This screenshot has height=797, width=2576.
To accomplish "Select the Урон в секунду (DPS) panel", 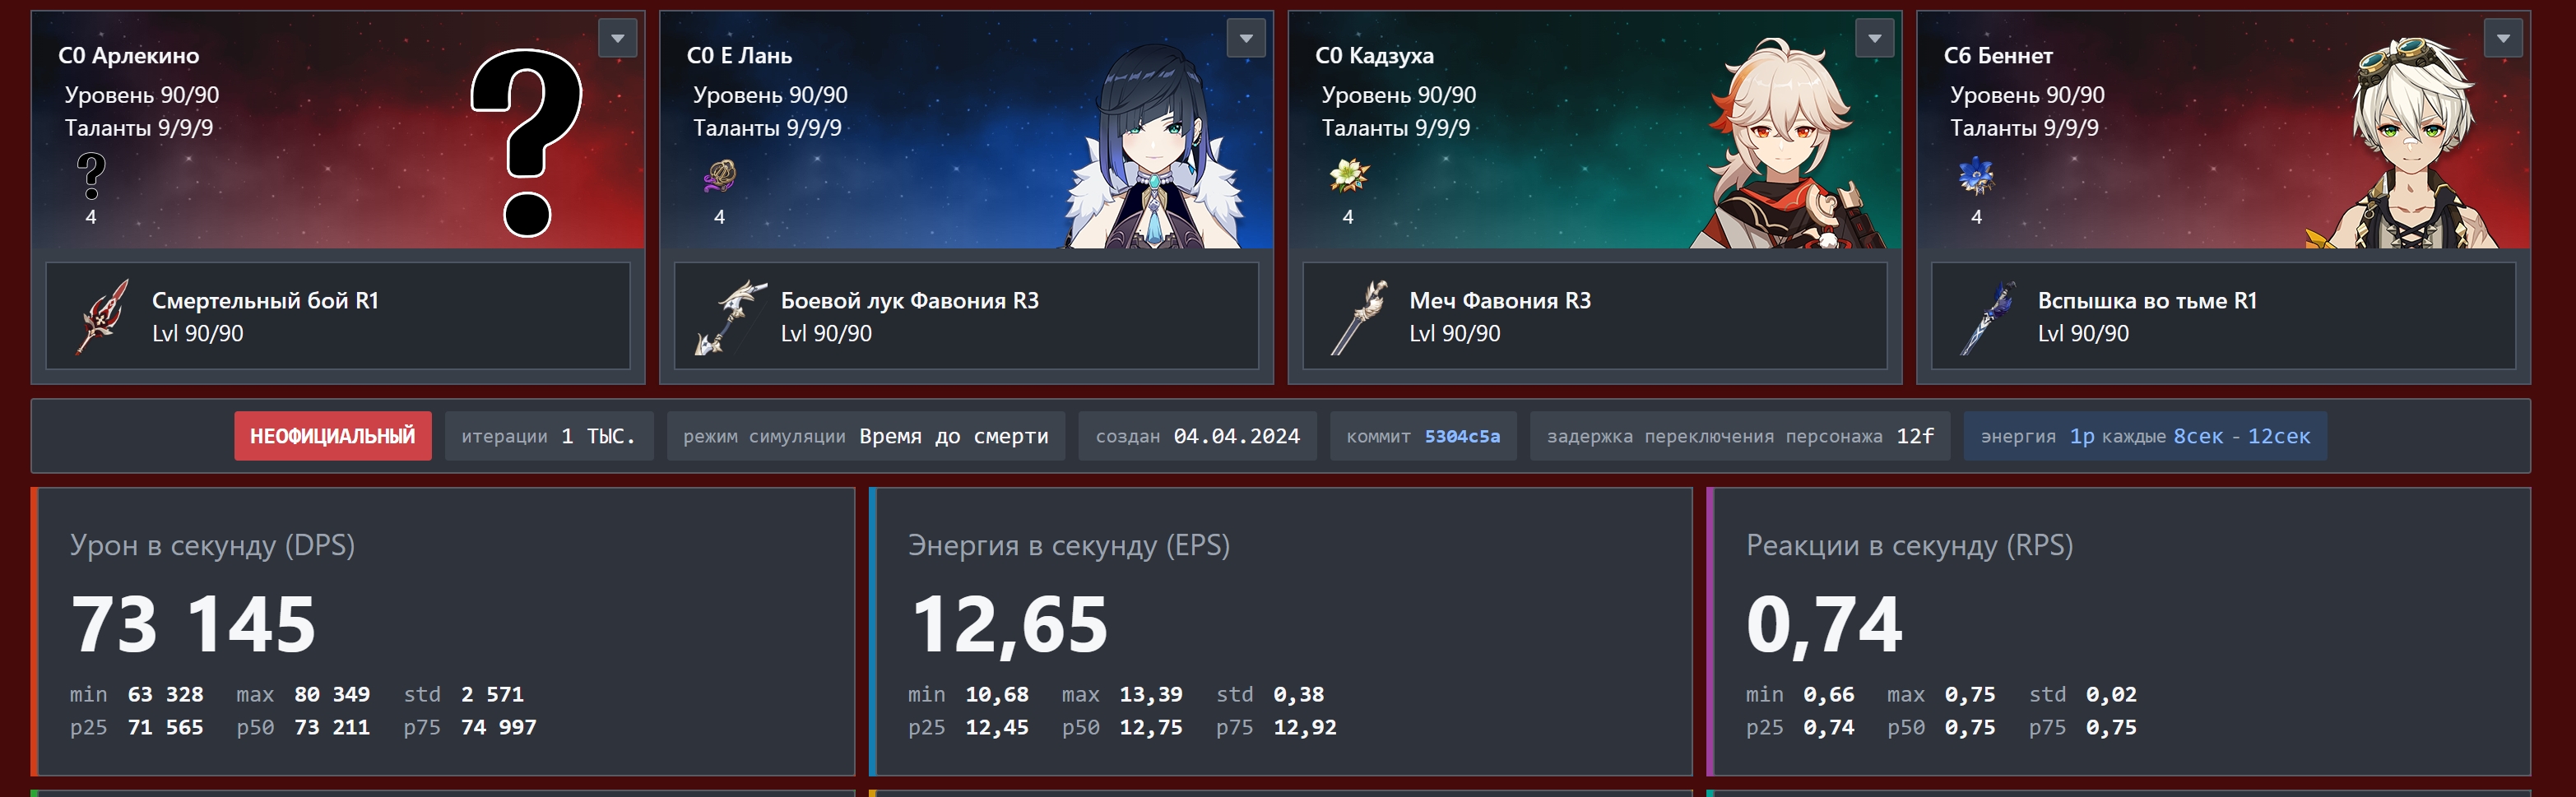I will pyautogui.click(x=443, y=632).
